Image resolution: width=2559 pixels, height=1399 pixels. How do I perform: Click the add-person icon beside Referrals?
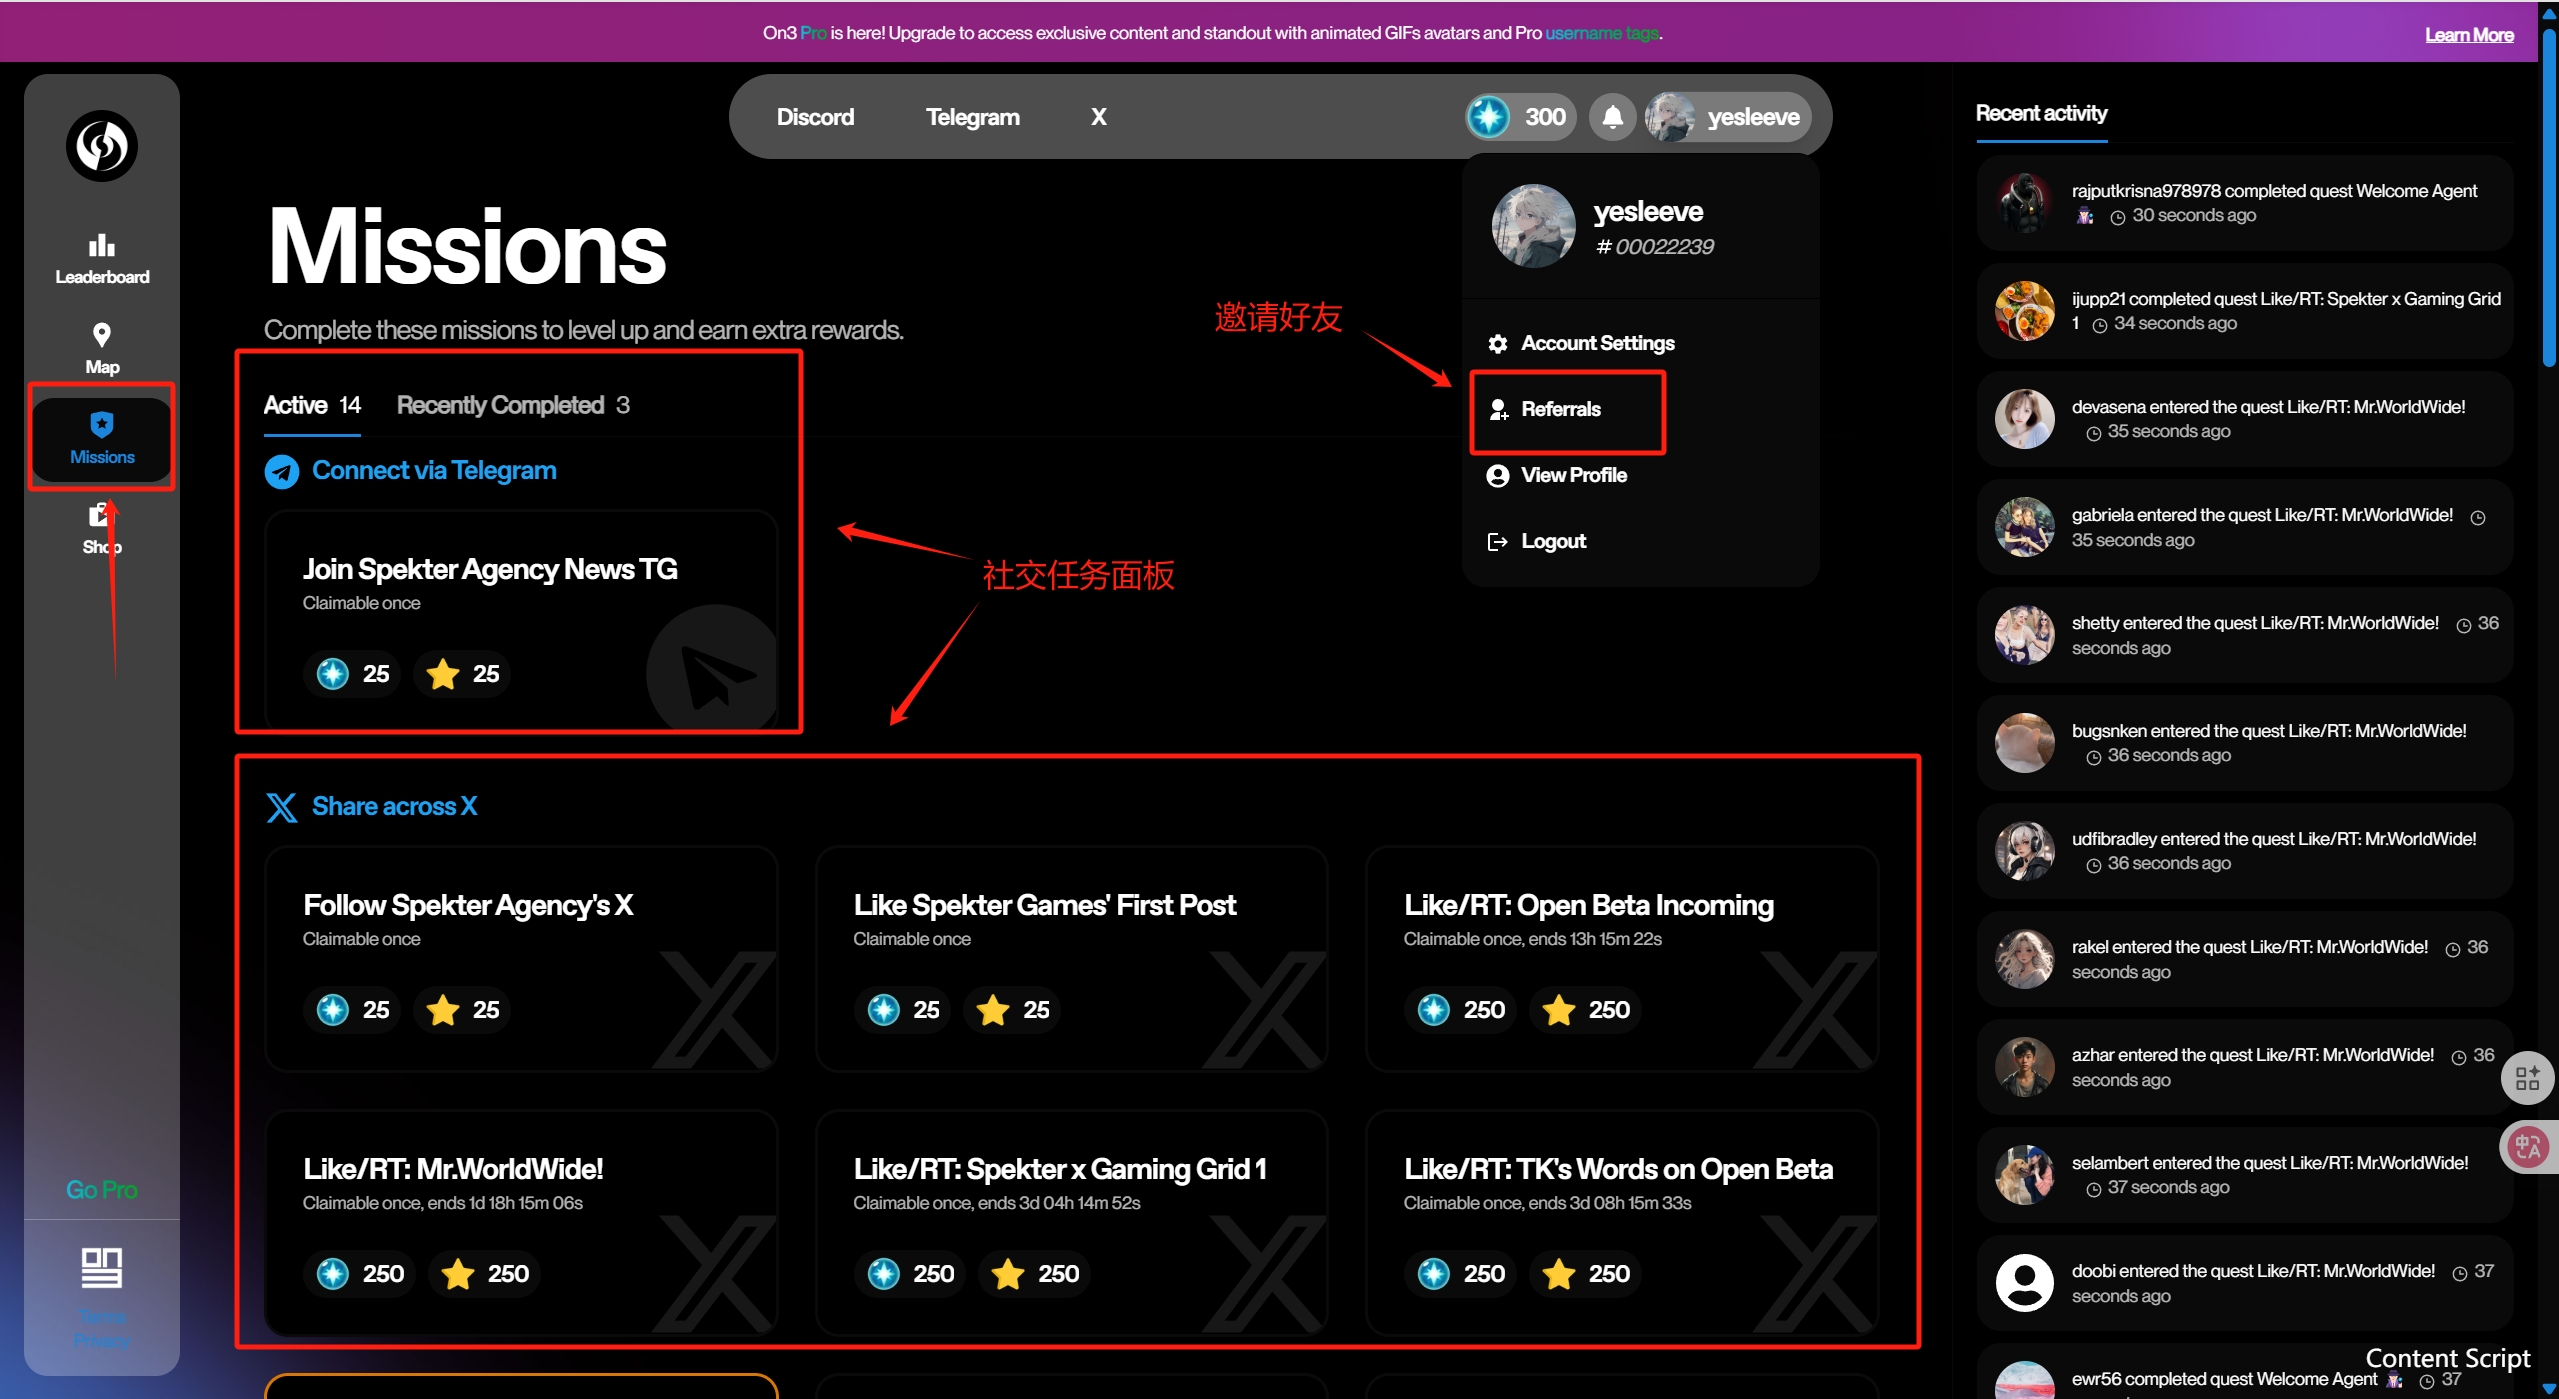[x=1498, y=409]
